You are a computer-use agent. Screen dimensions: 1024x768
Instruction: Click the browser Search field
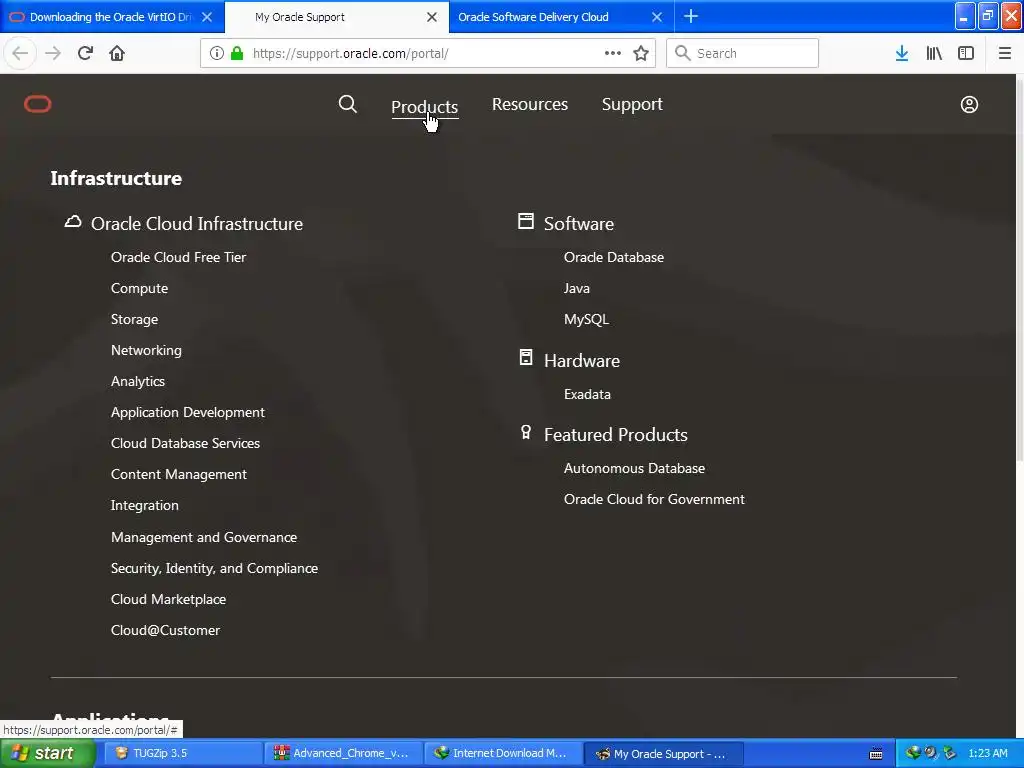pyautogui.click(x=743, y=54)
